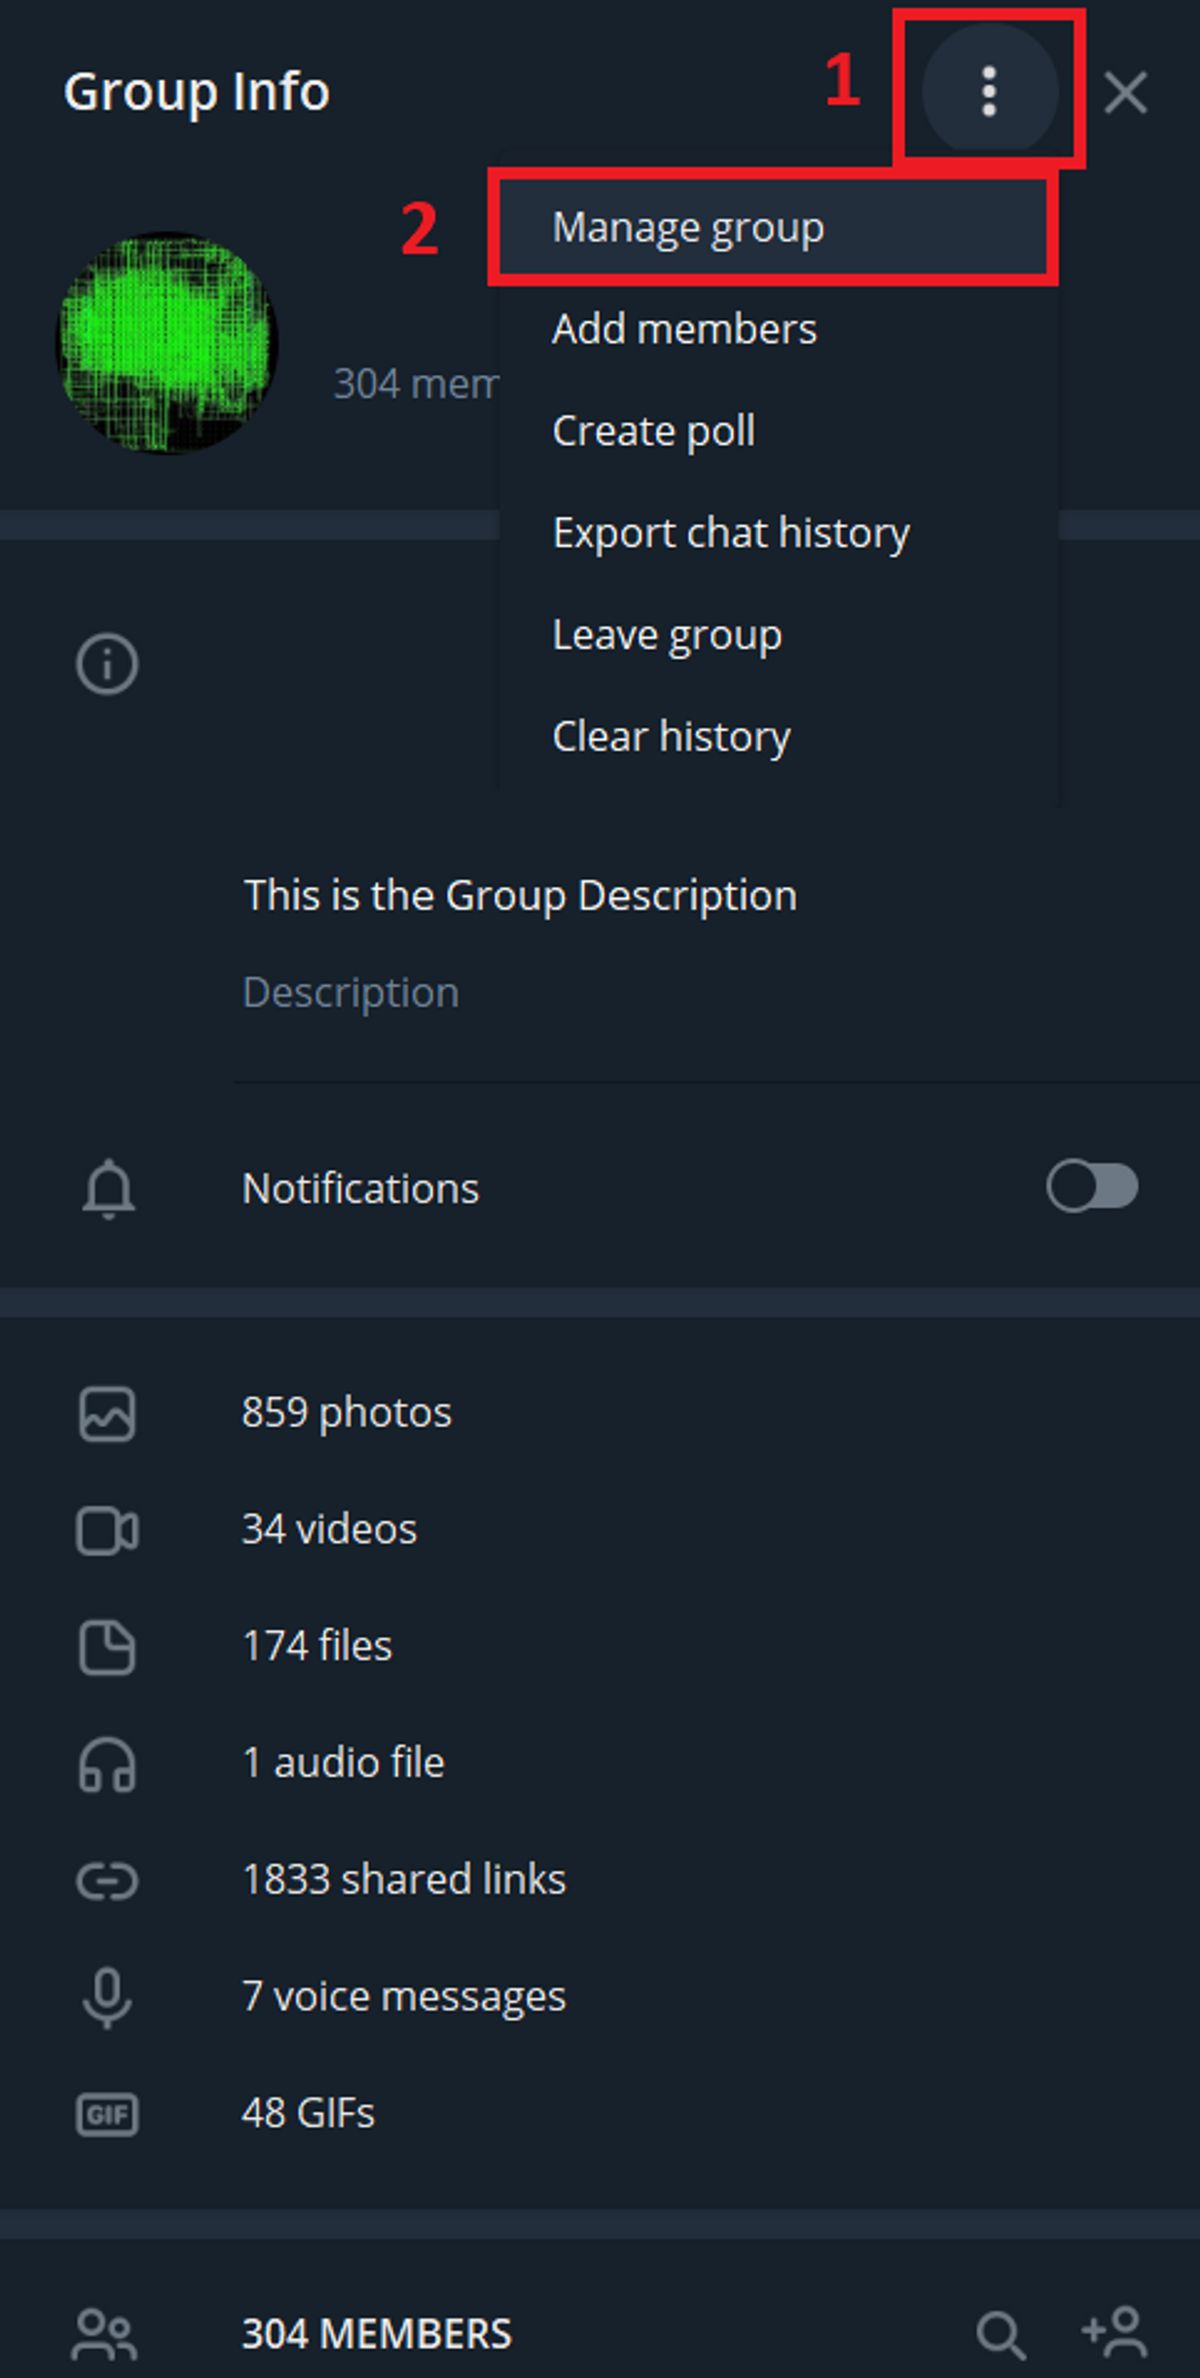
Task: Click the green group avatar image
Action: pos(166,340)
